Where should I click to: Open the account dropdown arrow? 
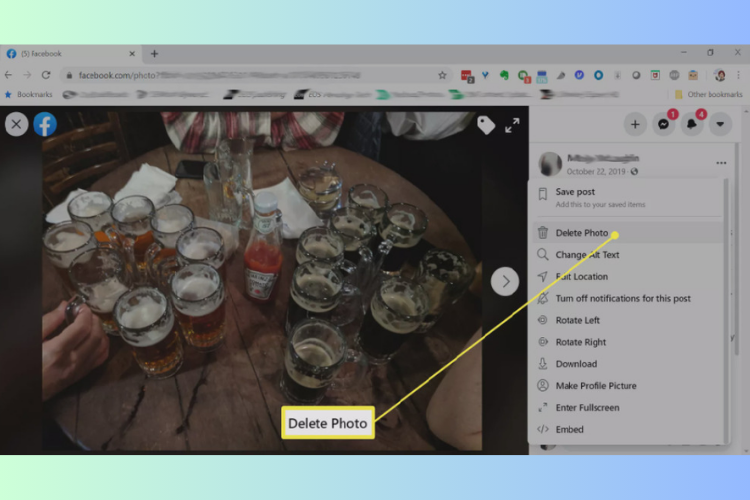click(x=720, y=124)
